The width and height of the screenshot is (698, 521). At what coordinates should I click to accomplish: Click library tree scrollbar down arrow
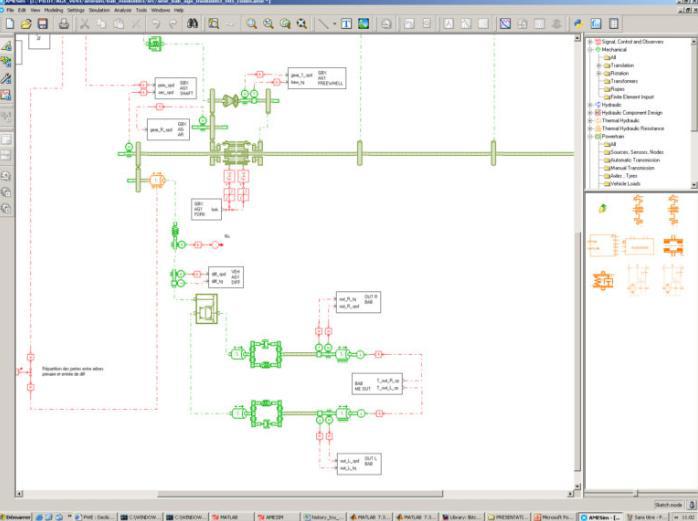pos(694,185)
